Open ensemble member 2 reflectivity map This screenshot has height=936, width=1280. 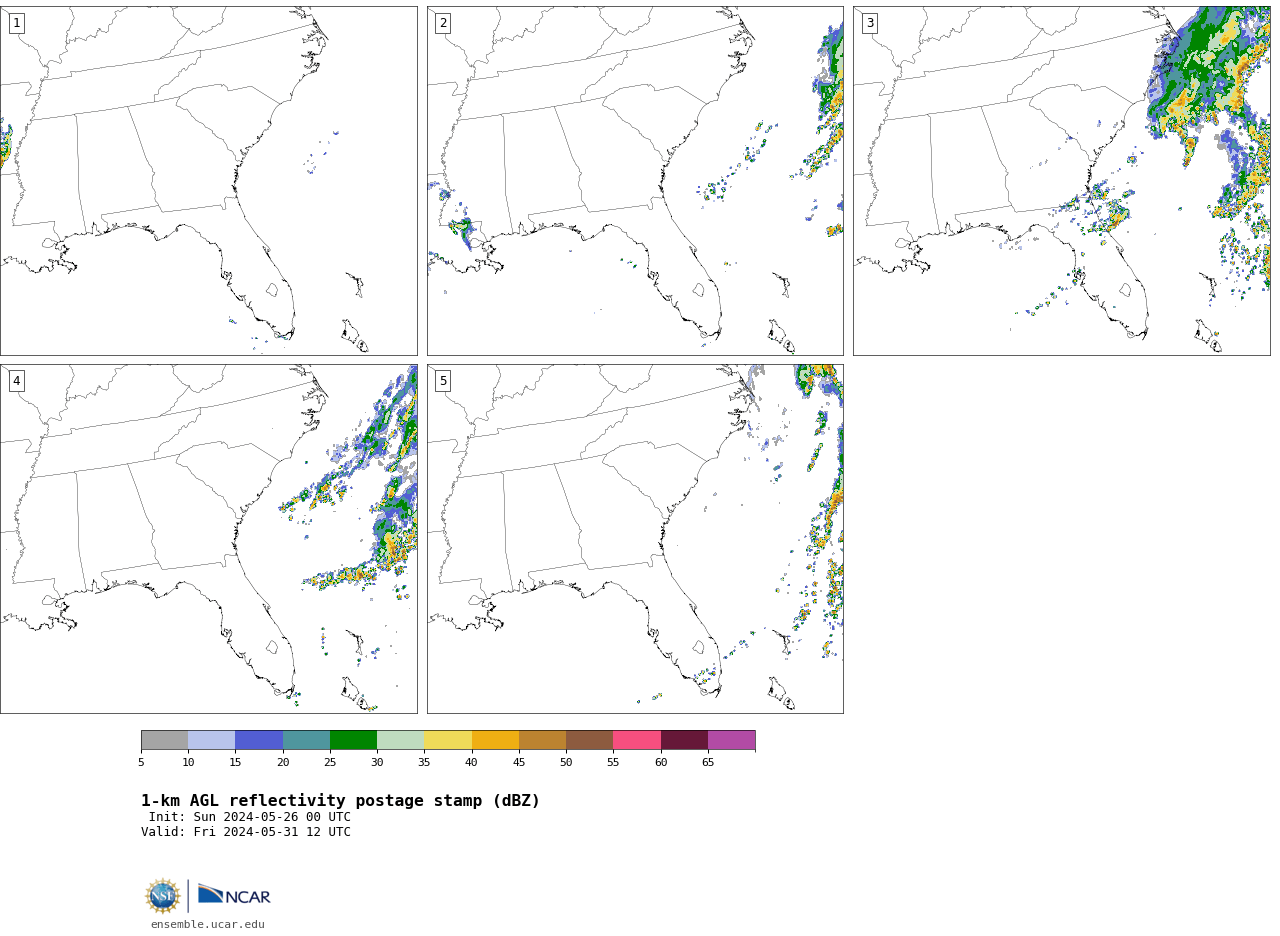click(x=635, y=181)
